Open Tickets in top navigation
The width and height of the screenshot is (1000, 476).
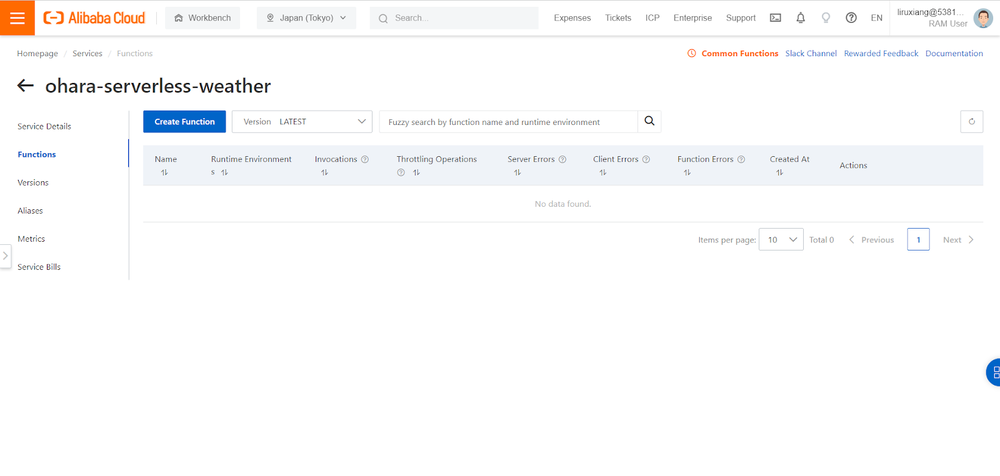click(x=618, y=18)
